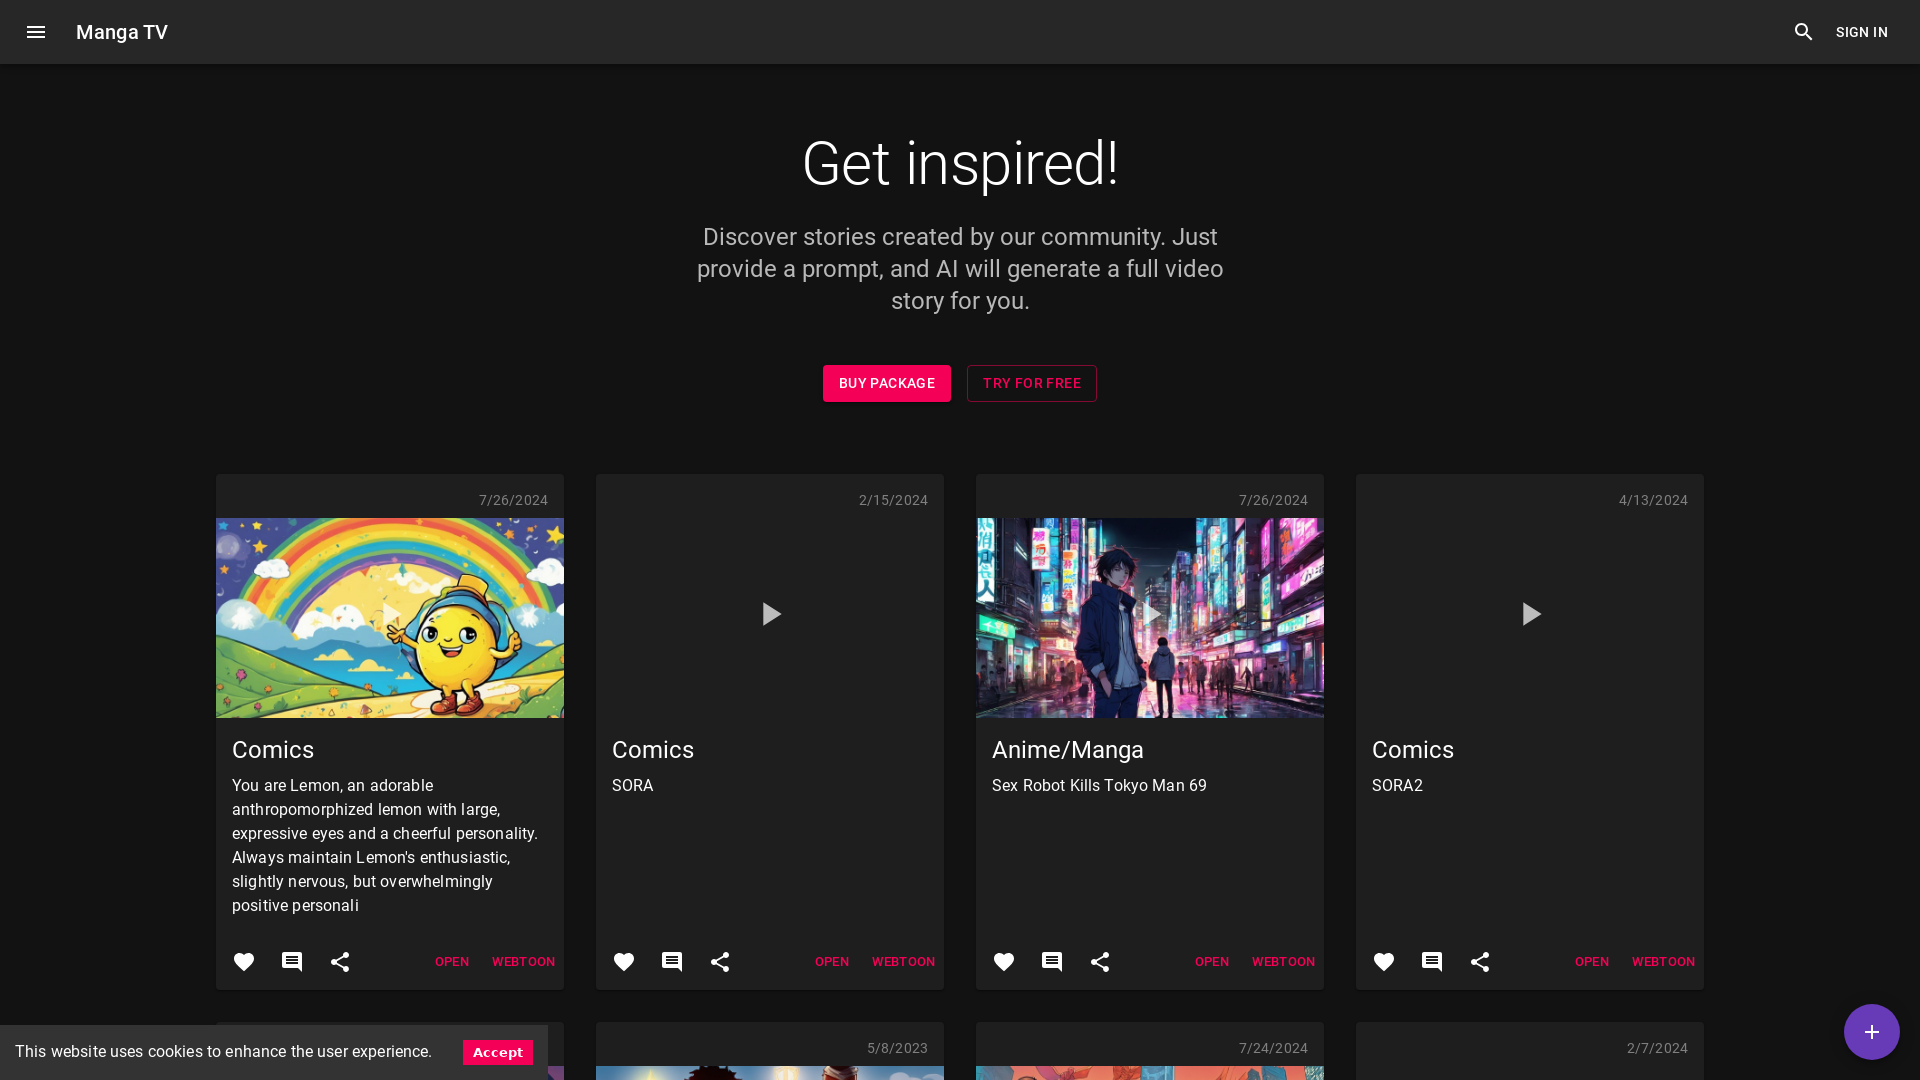This screenshot has width=1920, height=1080.
Task: Click Sign In in the header
Action: pyautogui.click(x=1862, y=32)
